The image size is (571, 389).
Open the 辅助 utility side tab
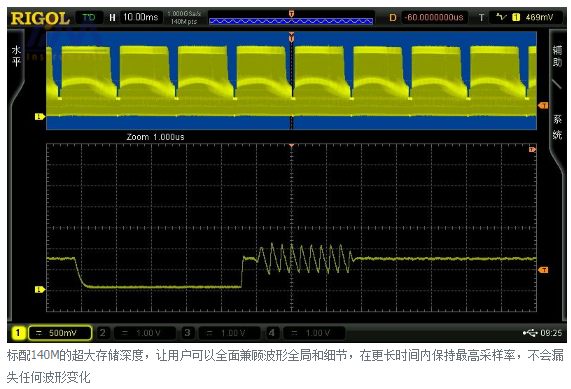557,56
